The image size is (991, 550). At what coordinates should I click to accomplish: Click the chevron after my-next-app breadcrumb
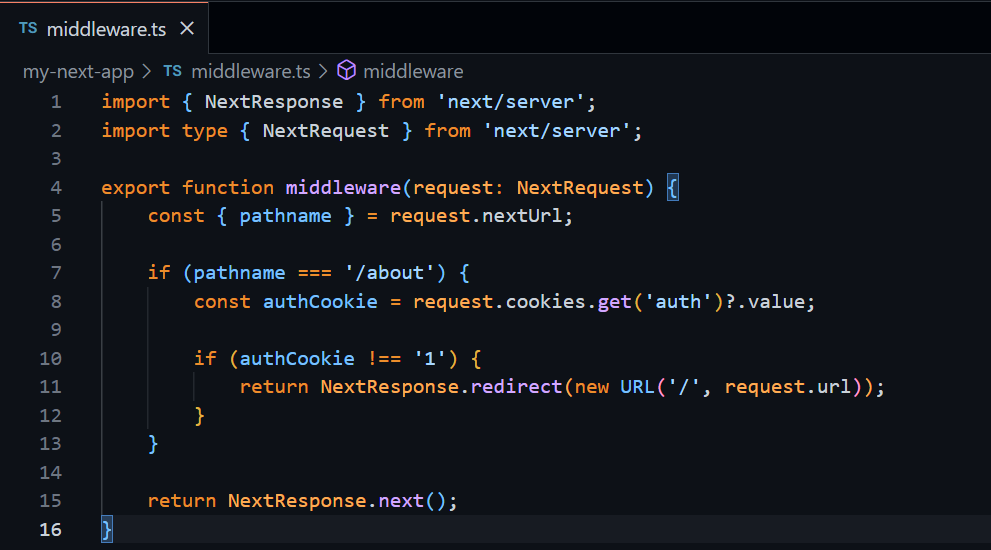click(145, 71)
